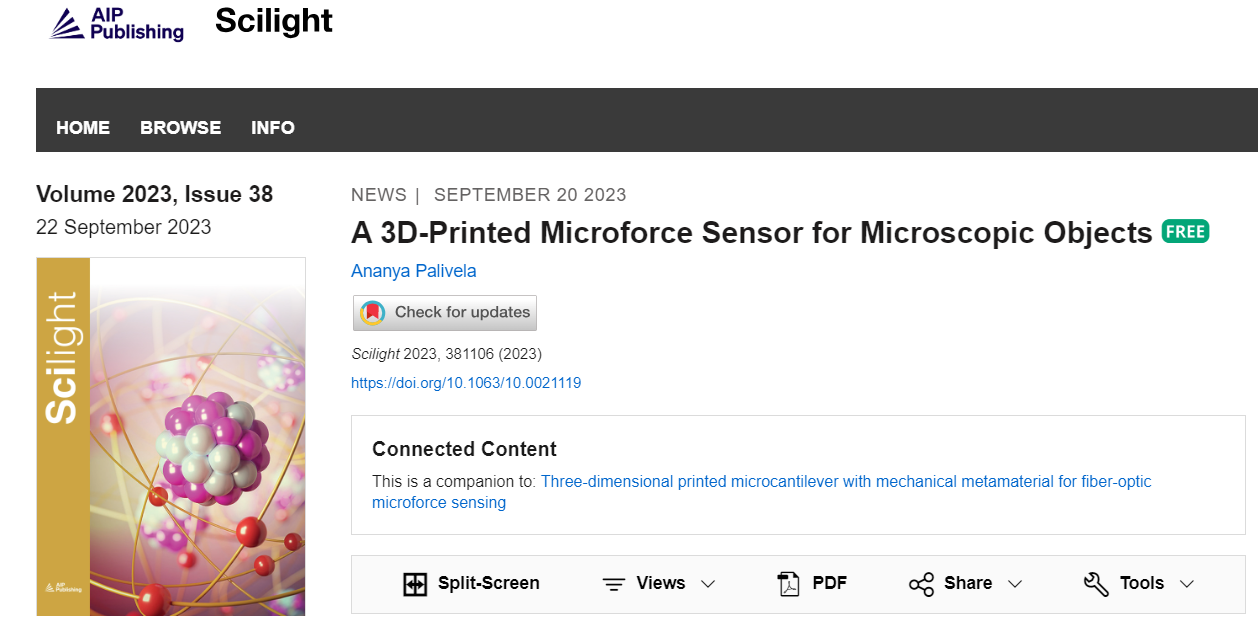Expand the Views dropdown chevron

[708, 584]
